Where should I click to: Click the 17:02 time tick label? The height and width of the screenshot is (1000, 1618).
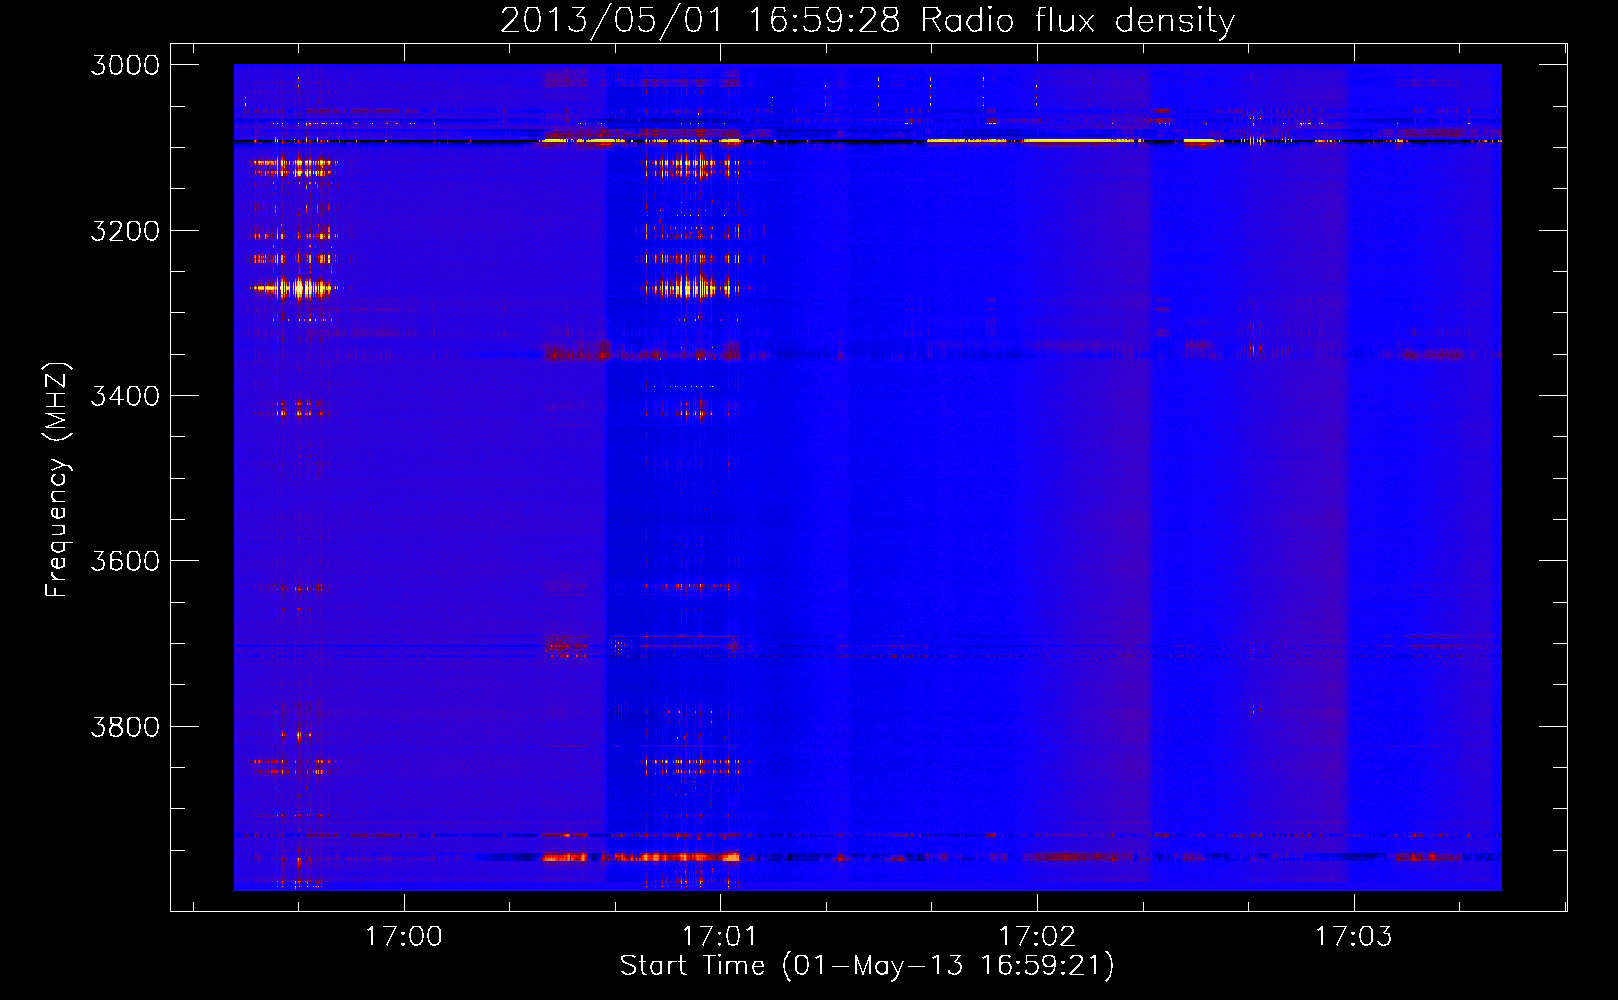[x=1037, y=937]
